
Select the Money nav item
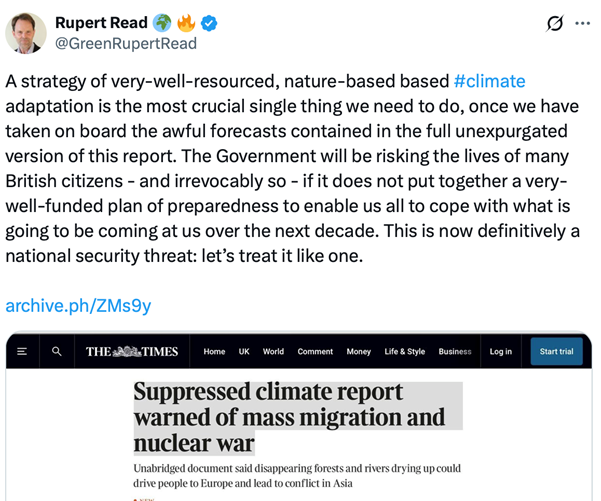(358, 352)
